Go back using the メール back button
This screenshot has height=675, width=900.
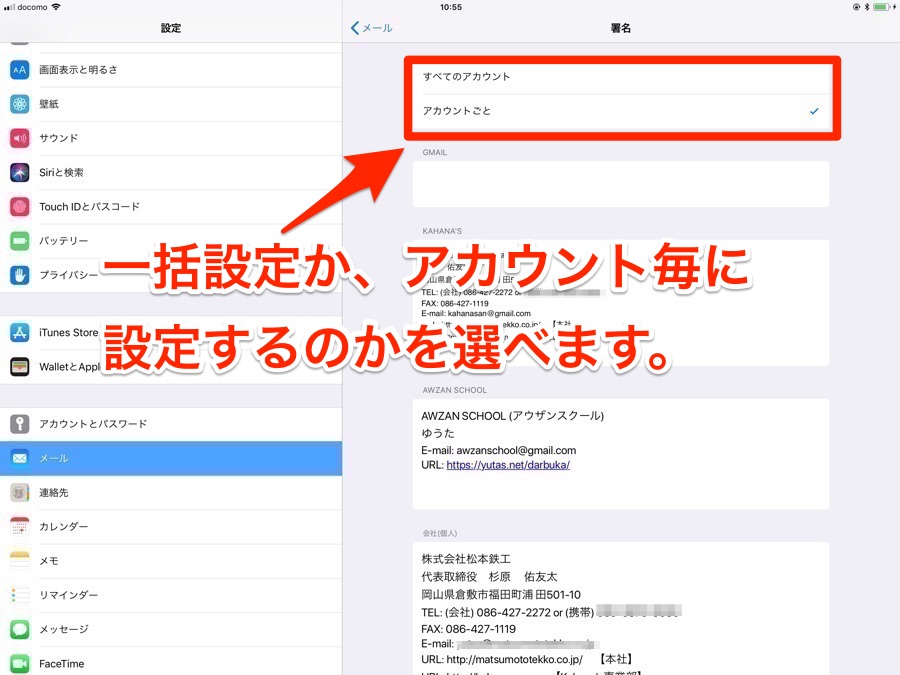point(371,28)
